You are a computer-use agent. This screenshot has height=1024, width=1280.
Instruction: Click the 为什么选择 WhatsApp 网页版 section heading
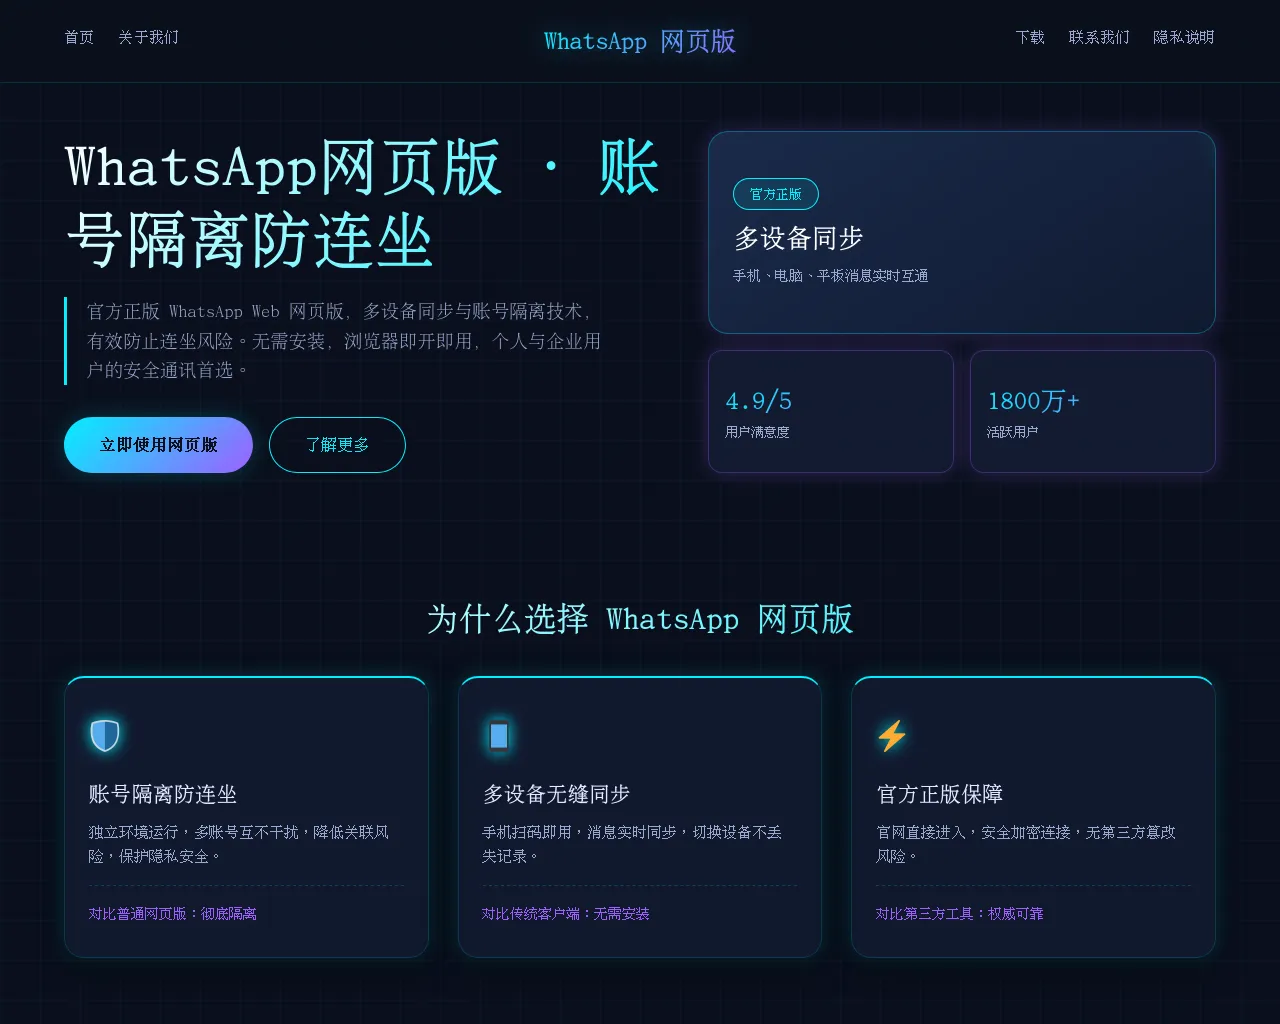pos(640,619)
